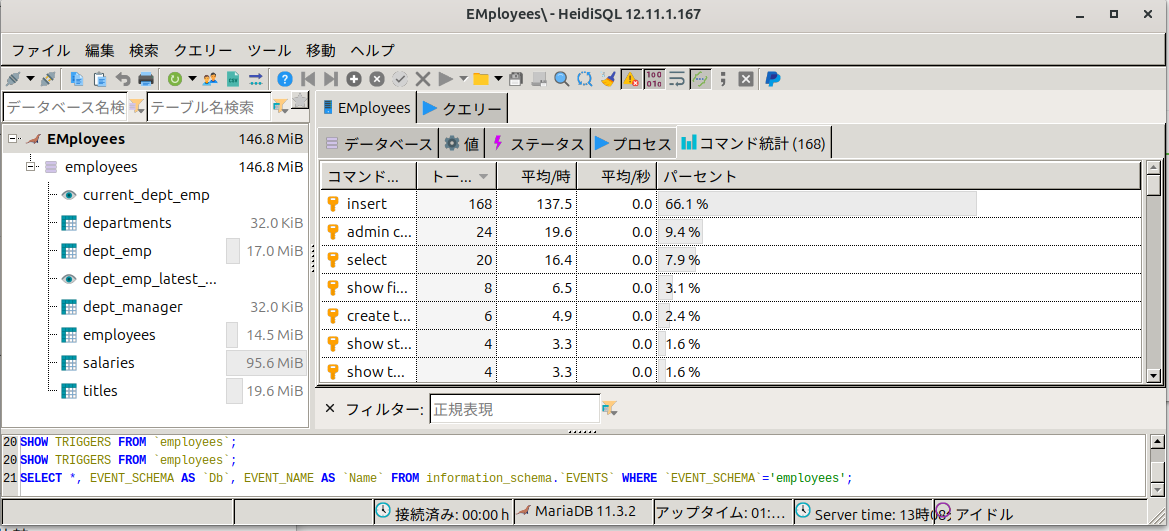Click the open SQL file folder icon
This screenshot has height=531, width=1169.
[481, 78]
